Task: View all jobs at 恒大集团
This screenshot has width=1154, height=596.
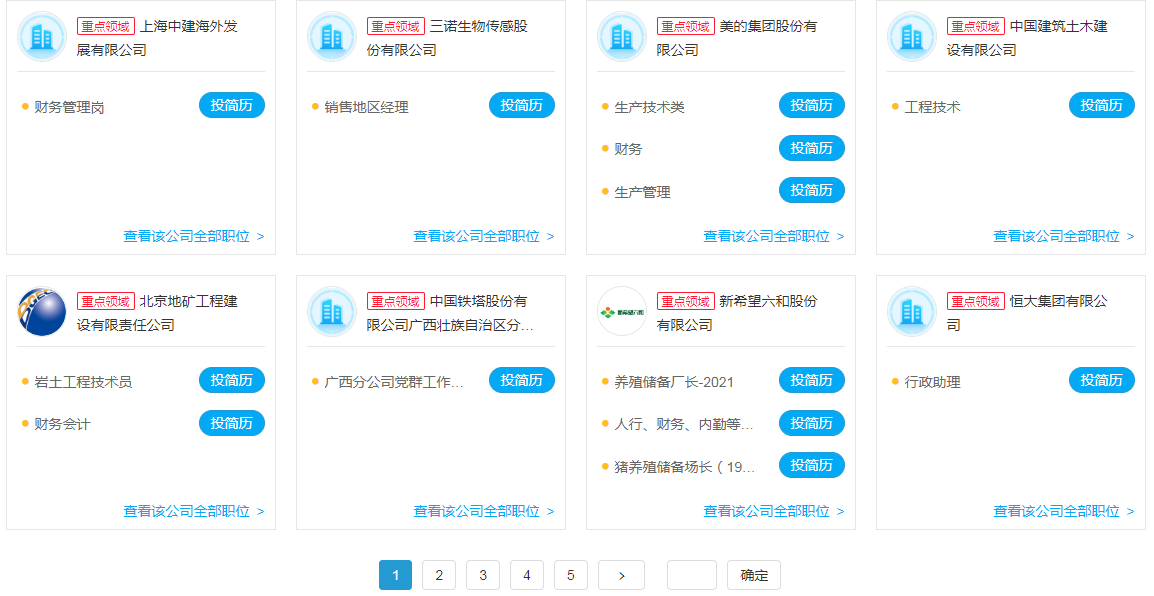Action: 1063,511
